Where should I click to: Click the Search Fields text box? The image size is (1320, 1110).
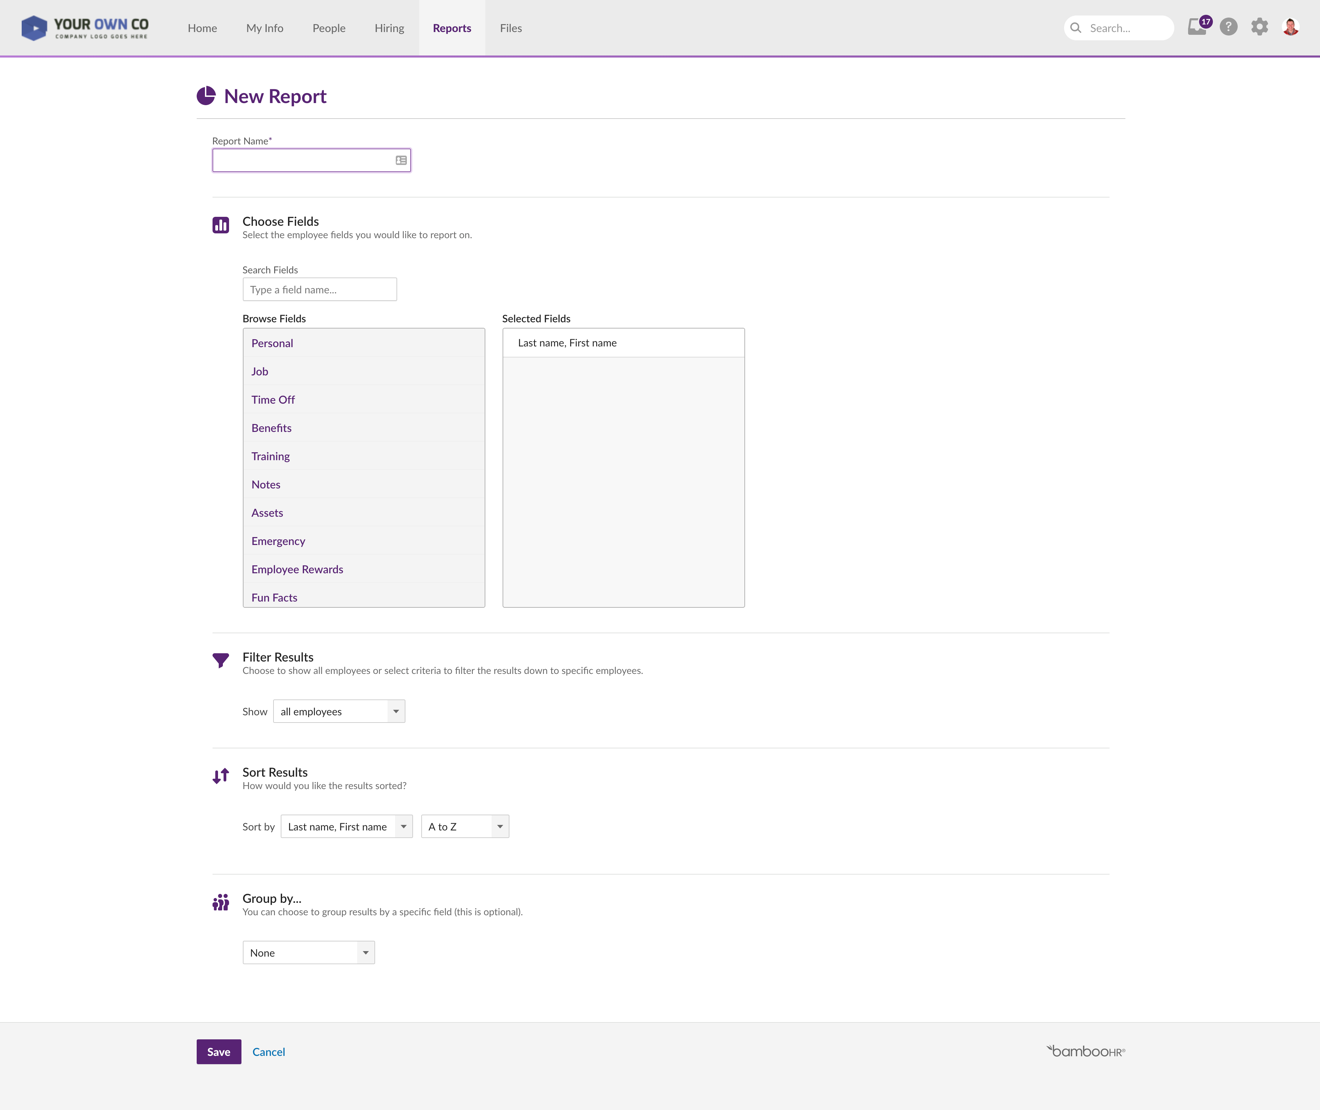coord(320,289)
